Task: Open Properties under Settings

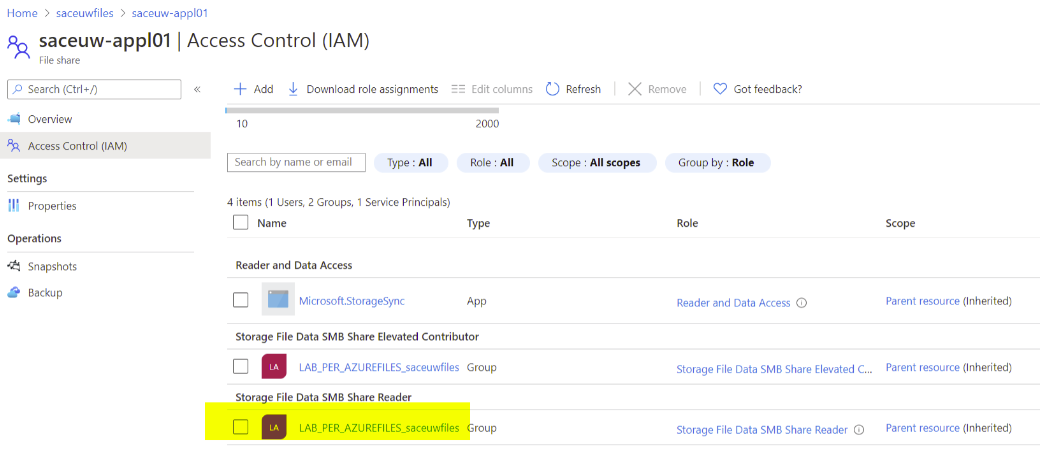Action: 52,206
